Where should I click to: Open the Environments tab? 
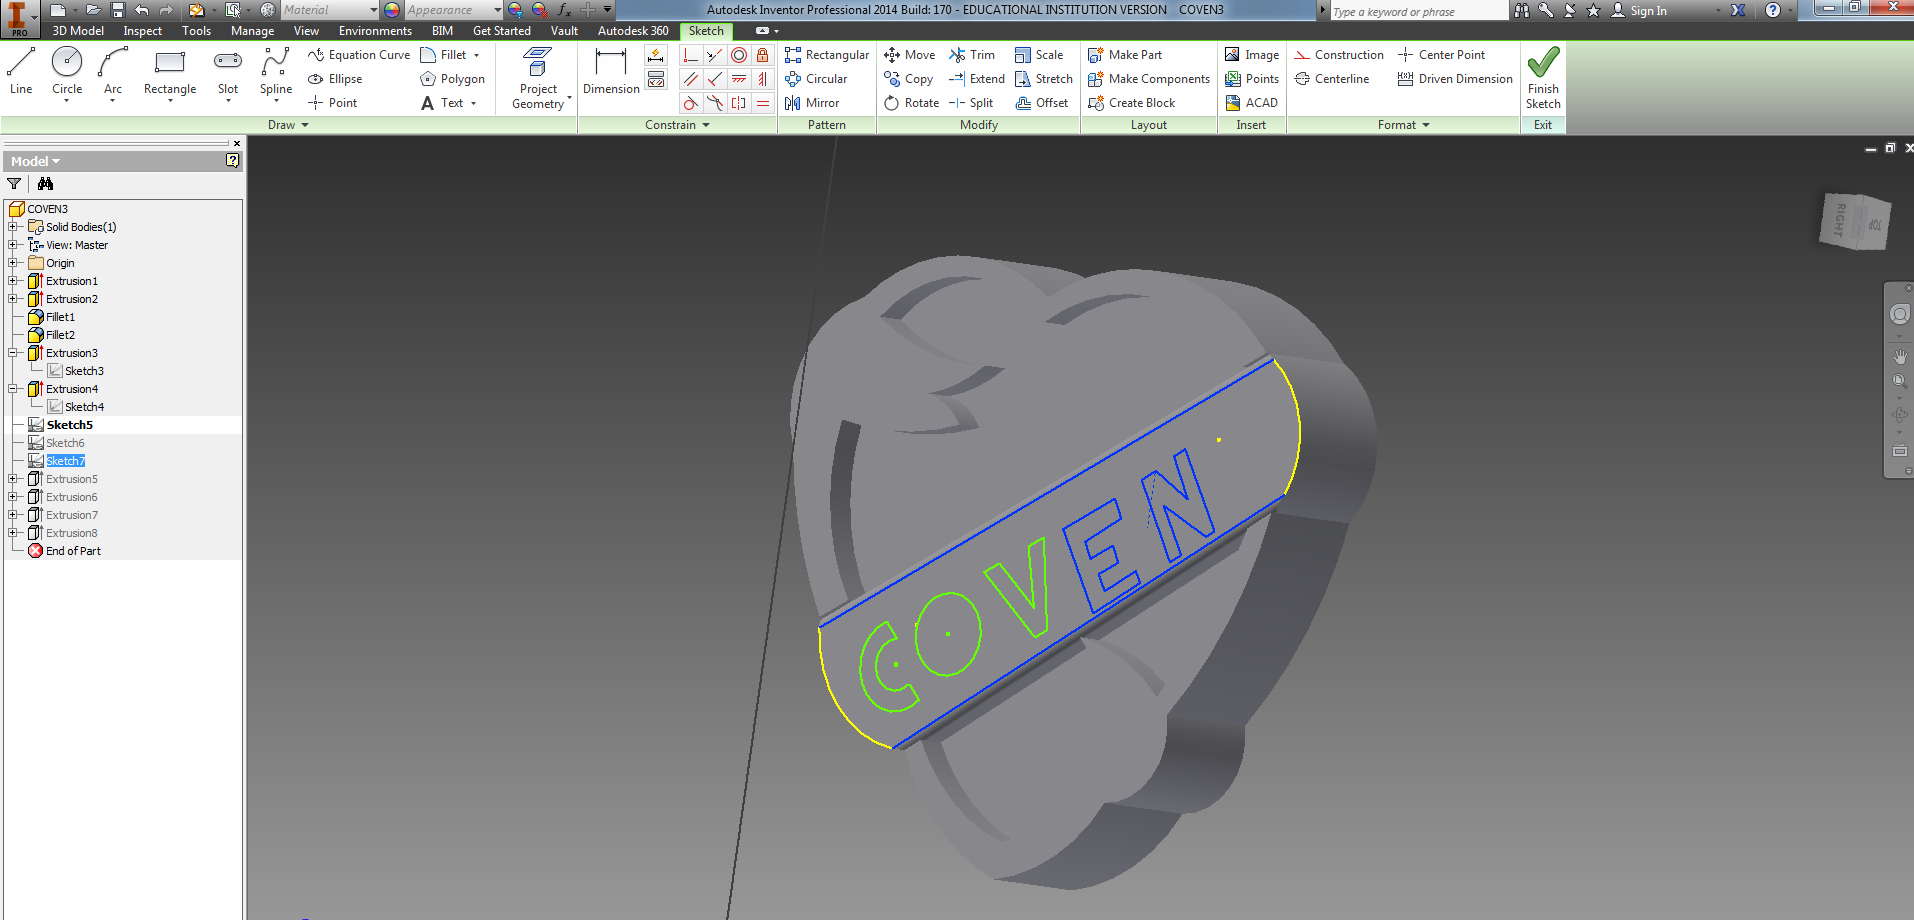click(x=375, y=31)
